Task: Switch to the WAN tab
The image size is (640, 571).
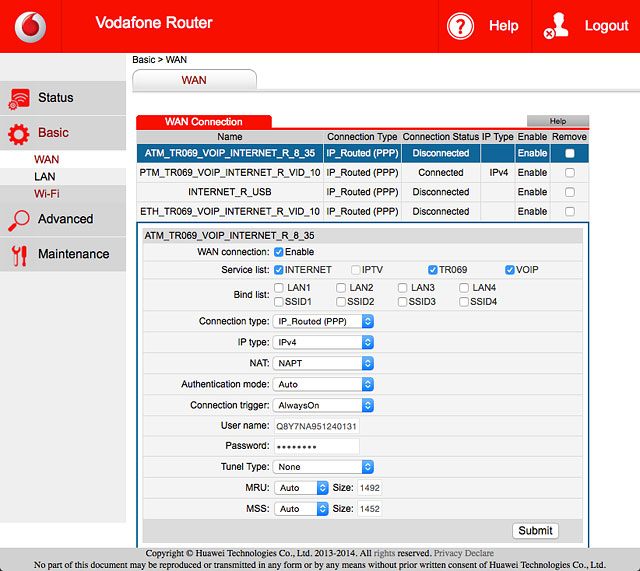Action: 194,80
